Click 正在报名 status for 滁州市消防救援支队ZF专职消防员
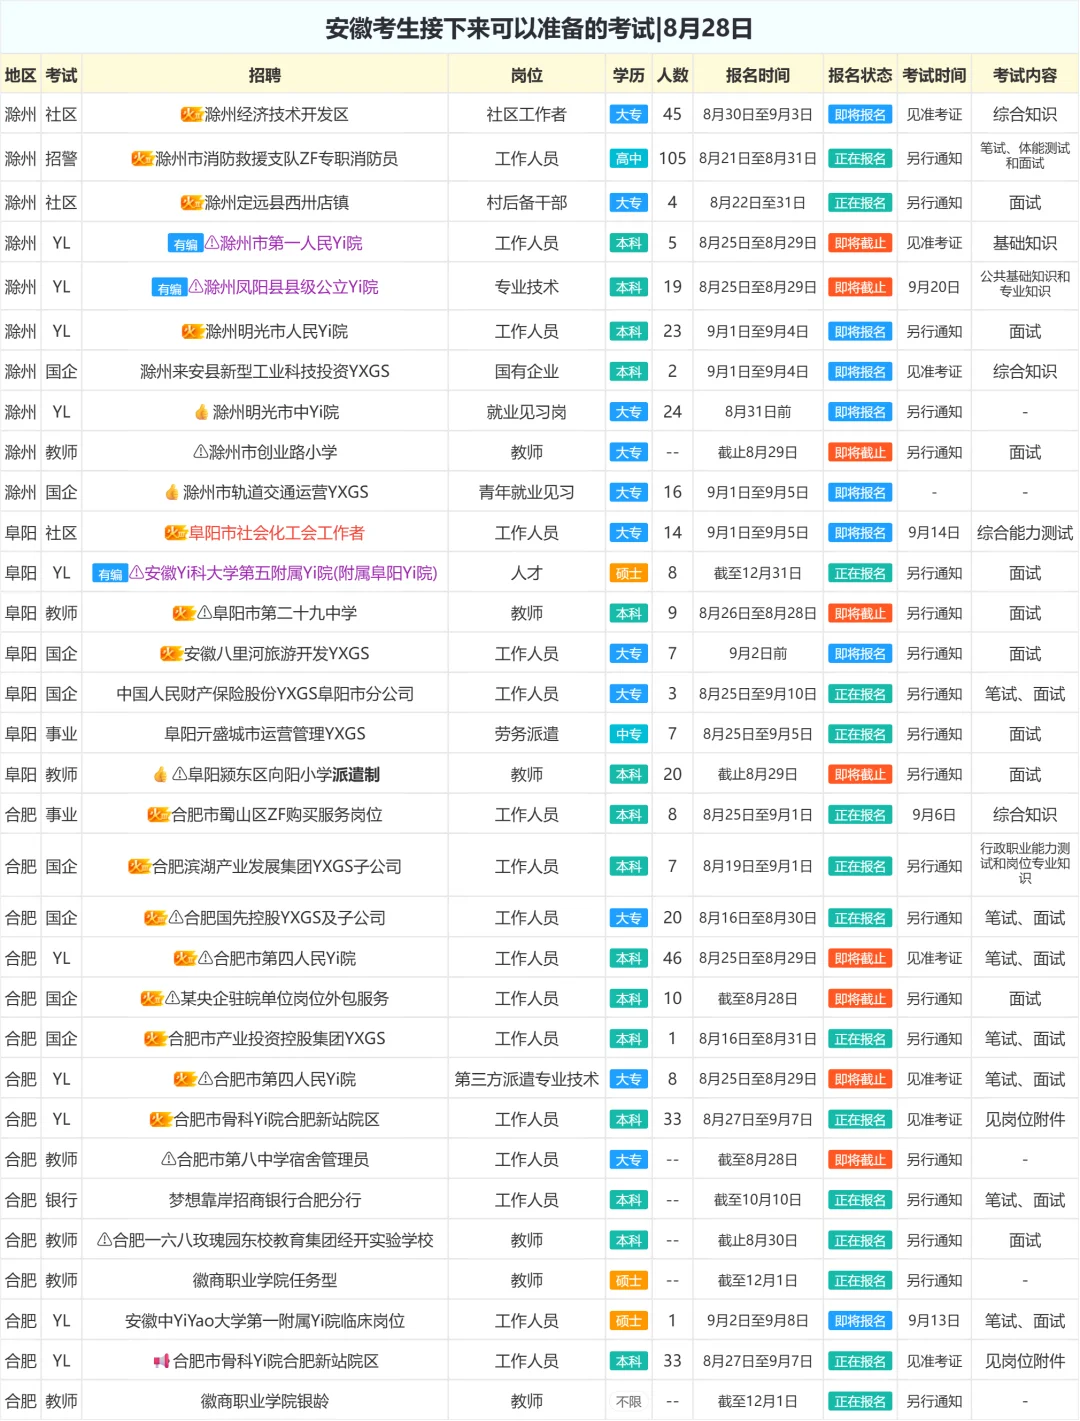This screenshot has width=1080, height=1421. coord(860,159)
